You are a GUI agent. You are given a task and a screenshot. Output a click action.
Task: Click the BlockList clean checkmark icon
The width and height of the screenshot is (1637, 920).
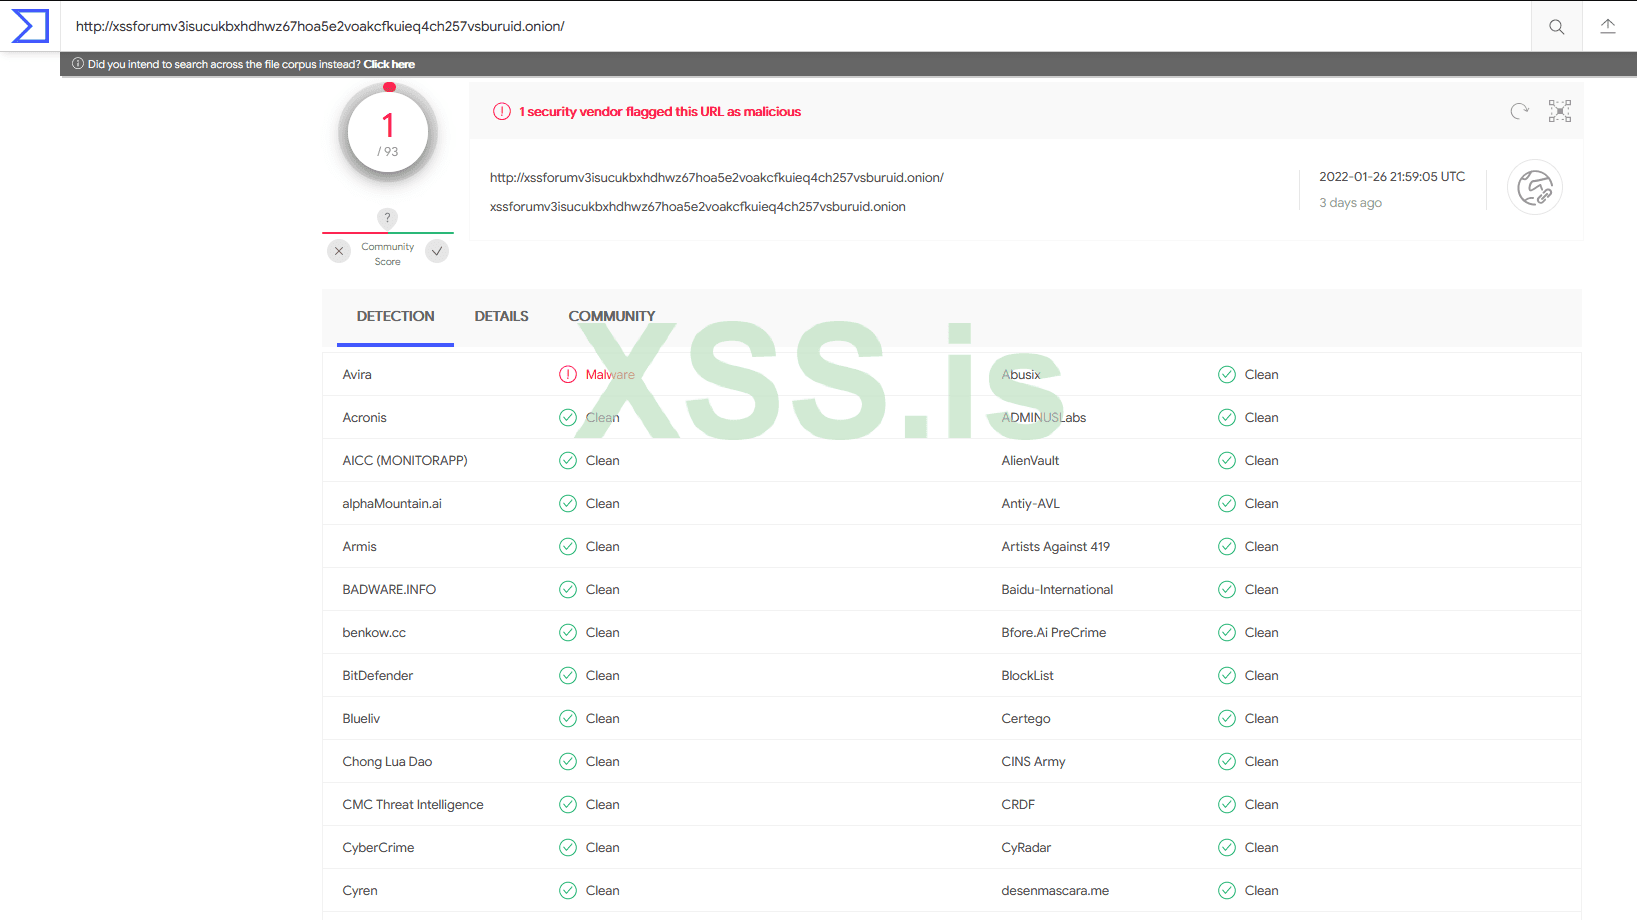click(1227, 676)
